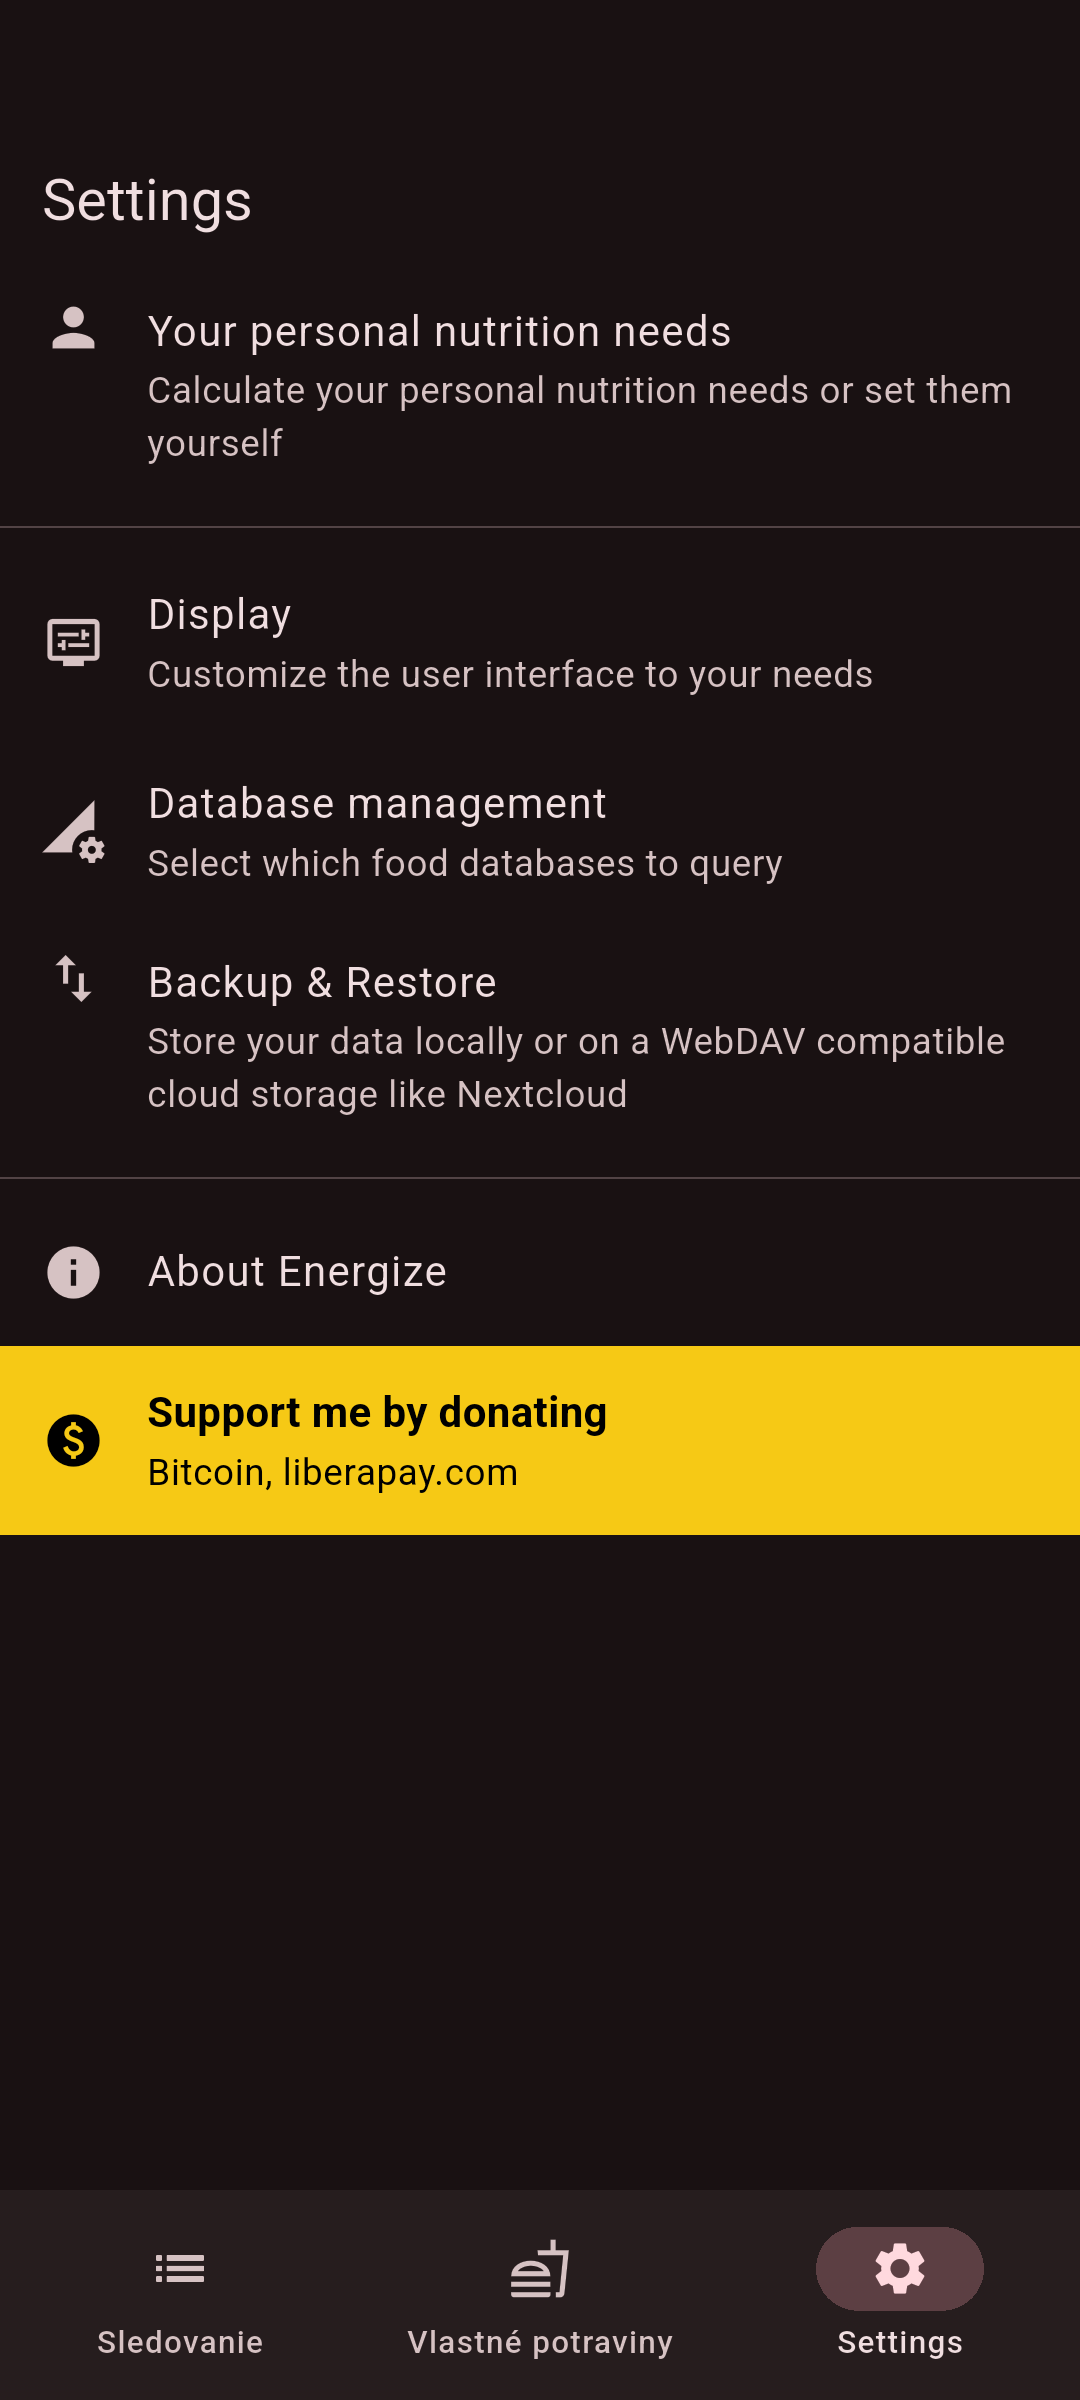The width and height of the screenshot is (1080, 2400).
Task: Open Backup & Restore title
Action: point(322,983)
